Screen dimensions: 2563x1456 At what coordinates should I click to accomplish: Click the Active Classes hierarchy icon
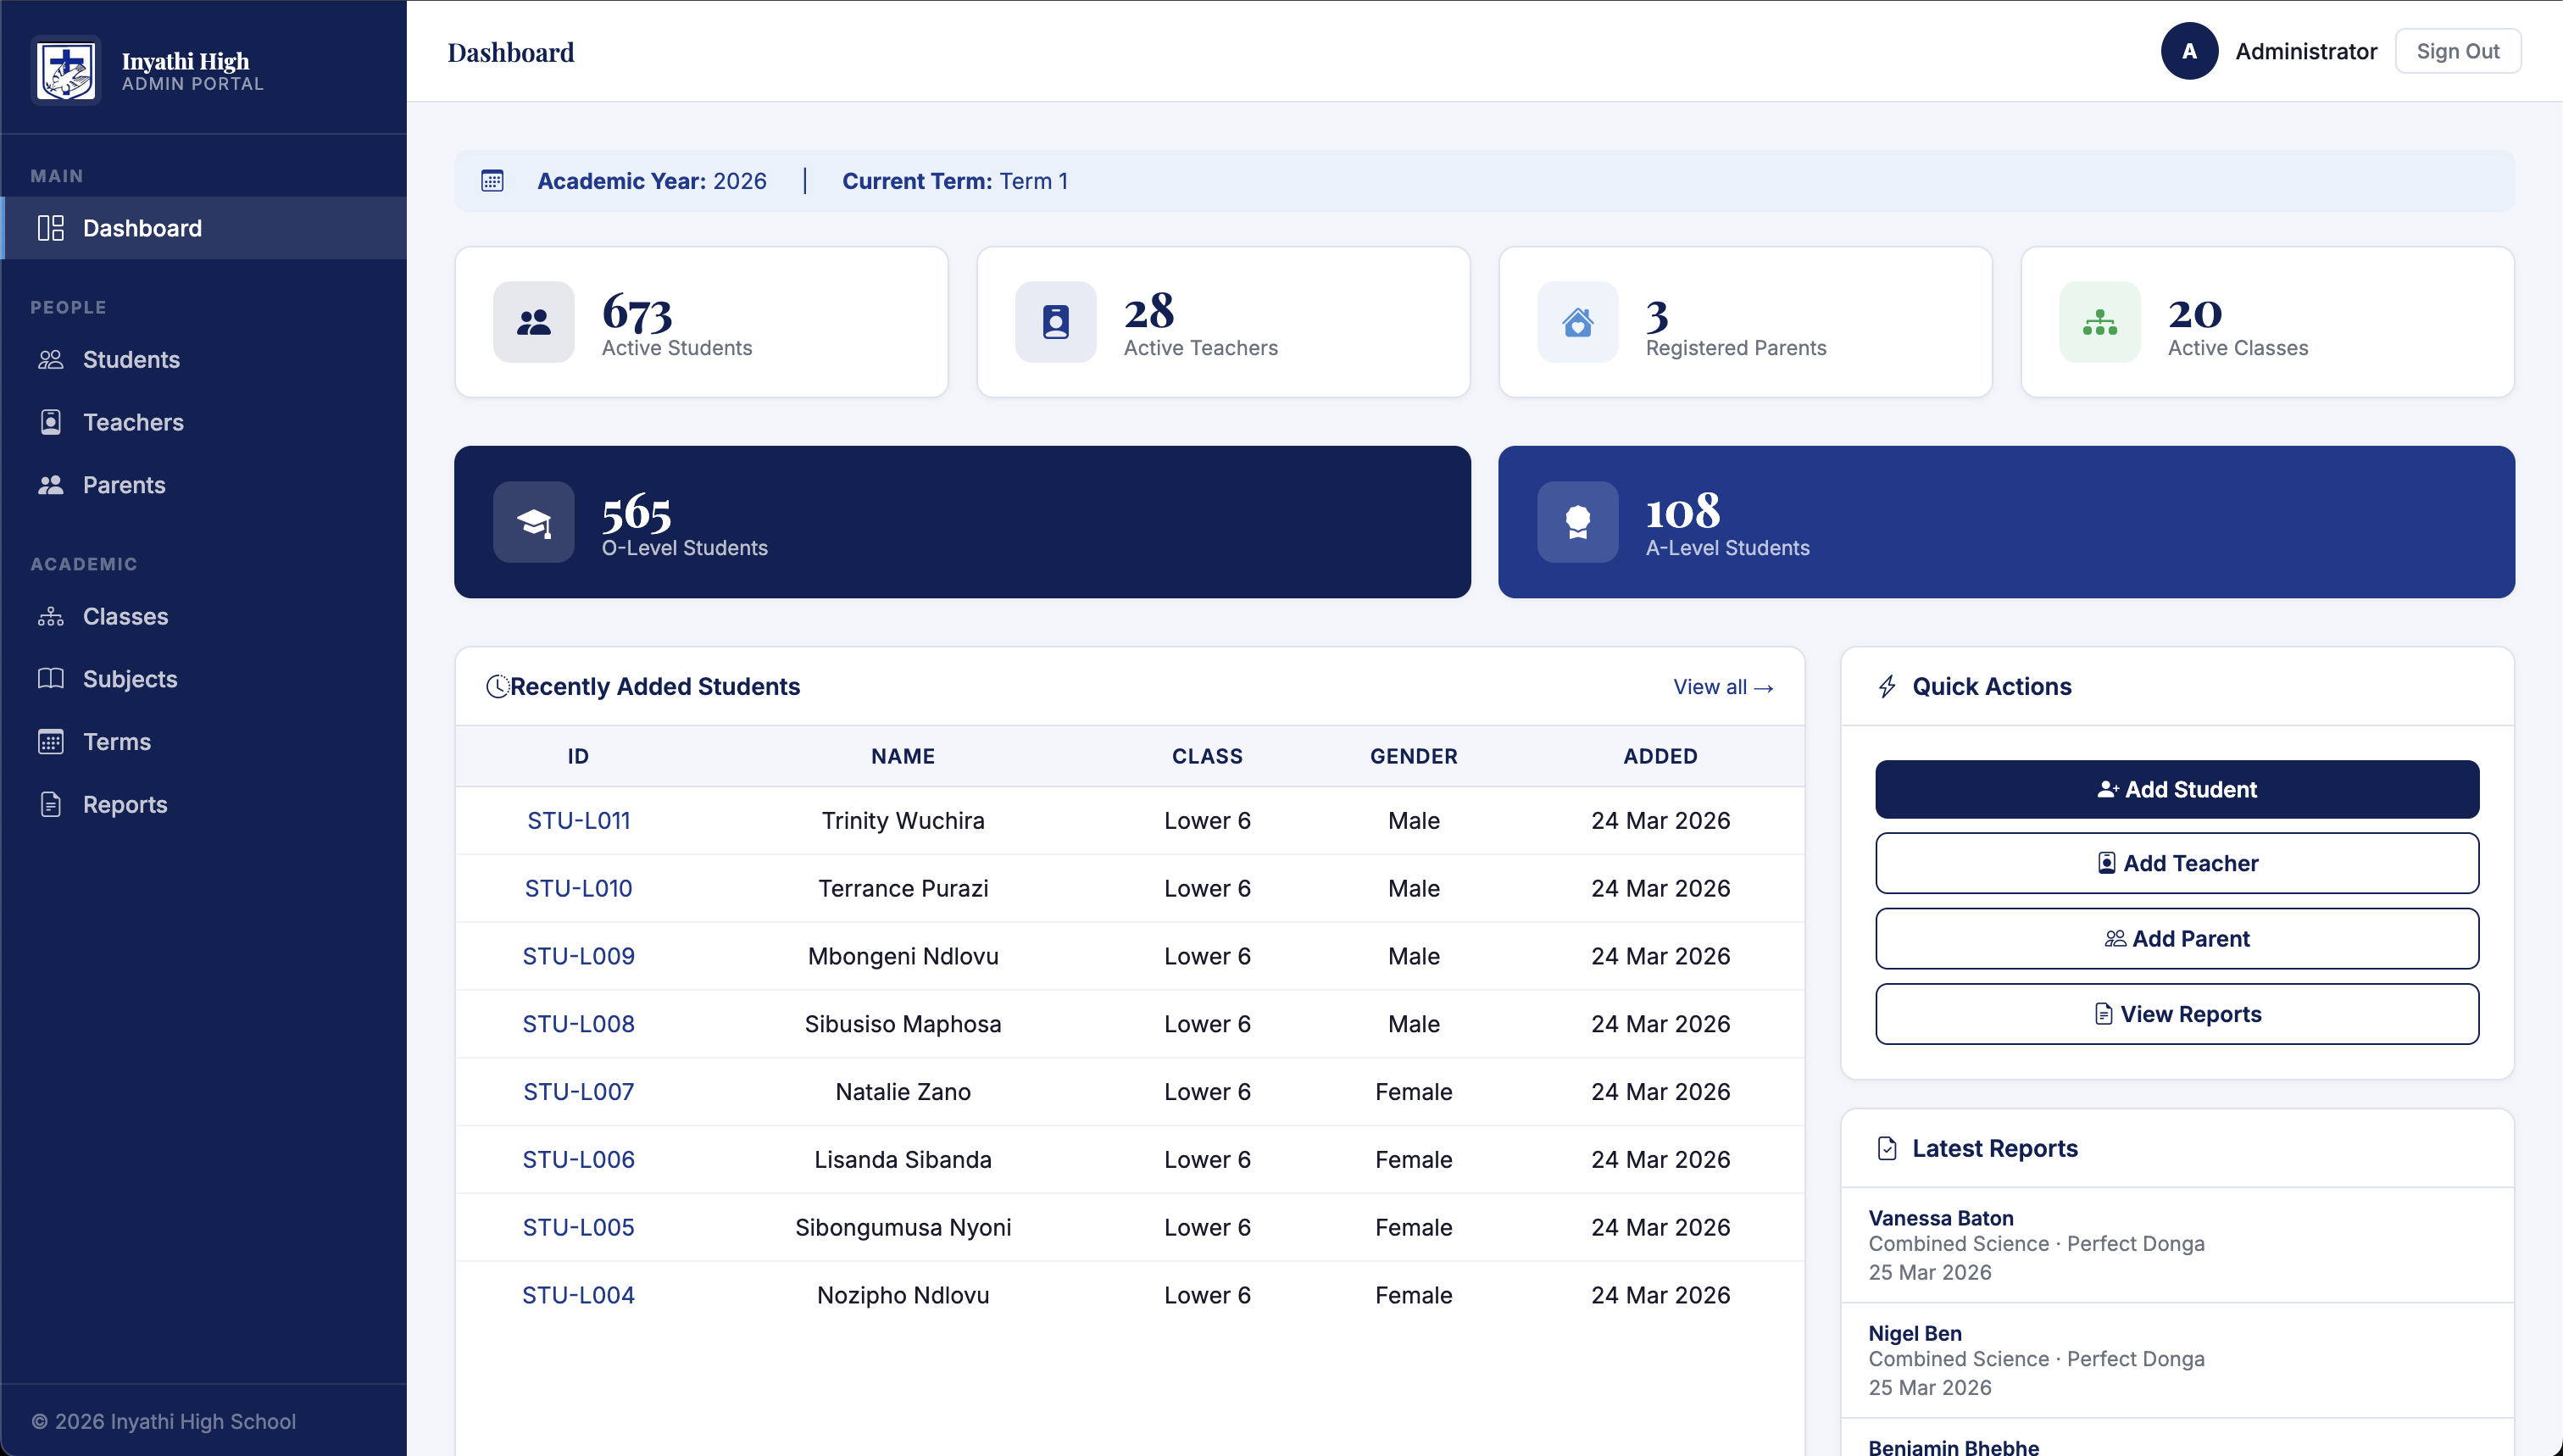click(x=2099, y=322)
